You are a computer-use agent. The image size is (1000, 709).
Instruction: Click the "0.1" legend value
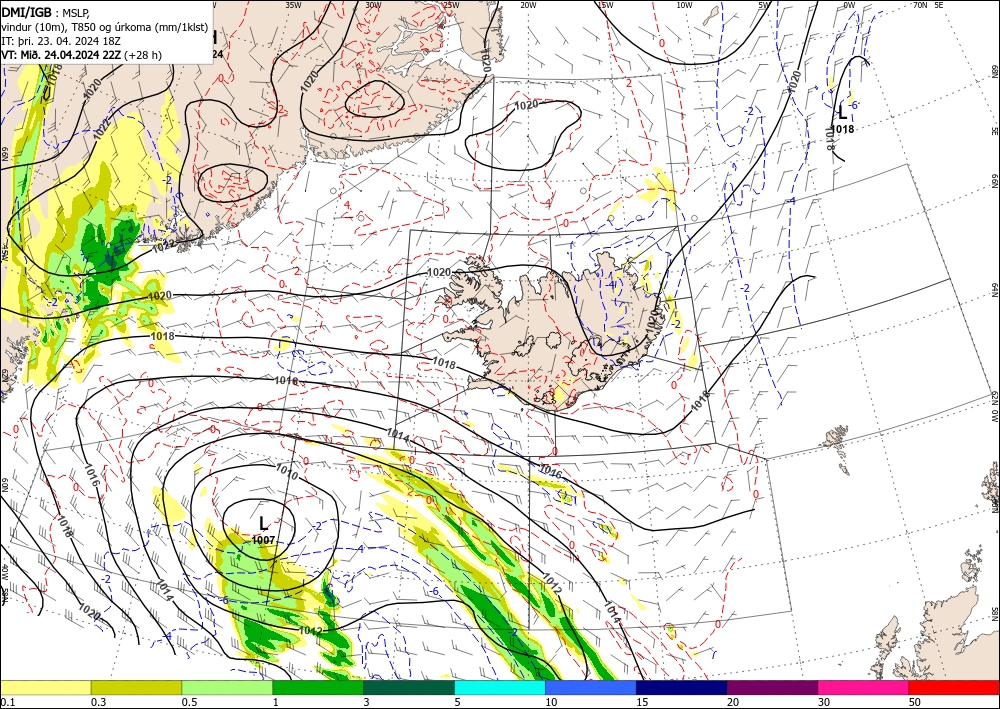click(x=6, y=702)
